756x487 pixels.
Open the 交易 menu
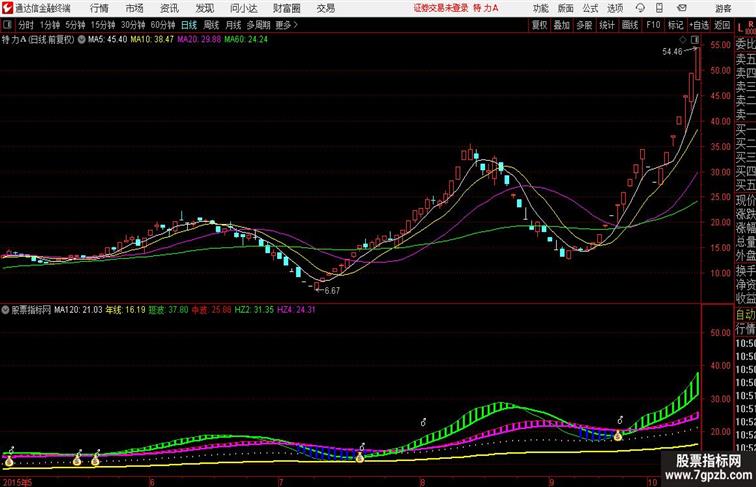pyautogui.click(x=326, y=8)
